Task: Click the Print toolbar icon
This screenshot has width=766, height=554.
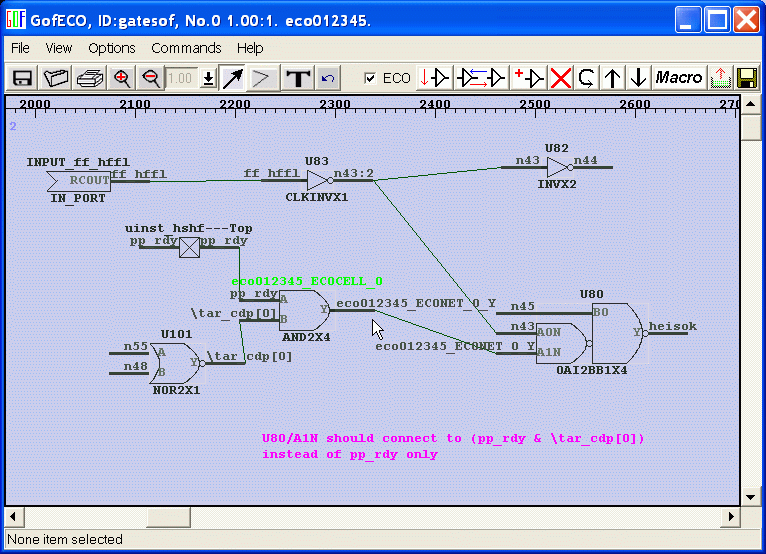Action: [x=90, y=78]
